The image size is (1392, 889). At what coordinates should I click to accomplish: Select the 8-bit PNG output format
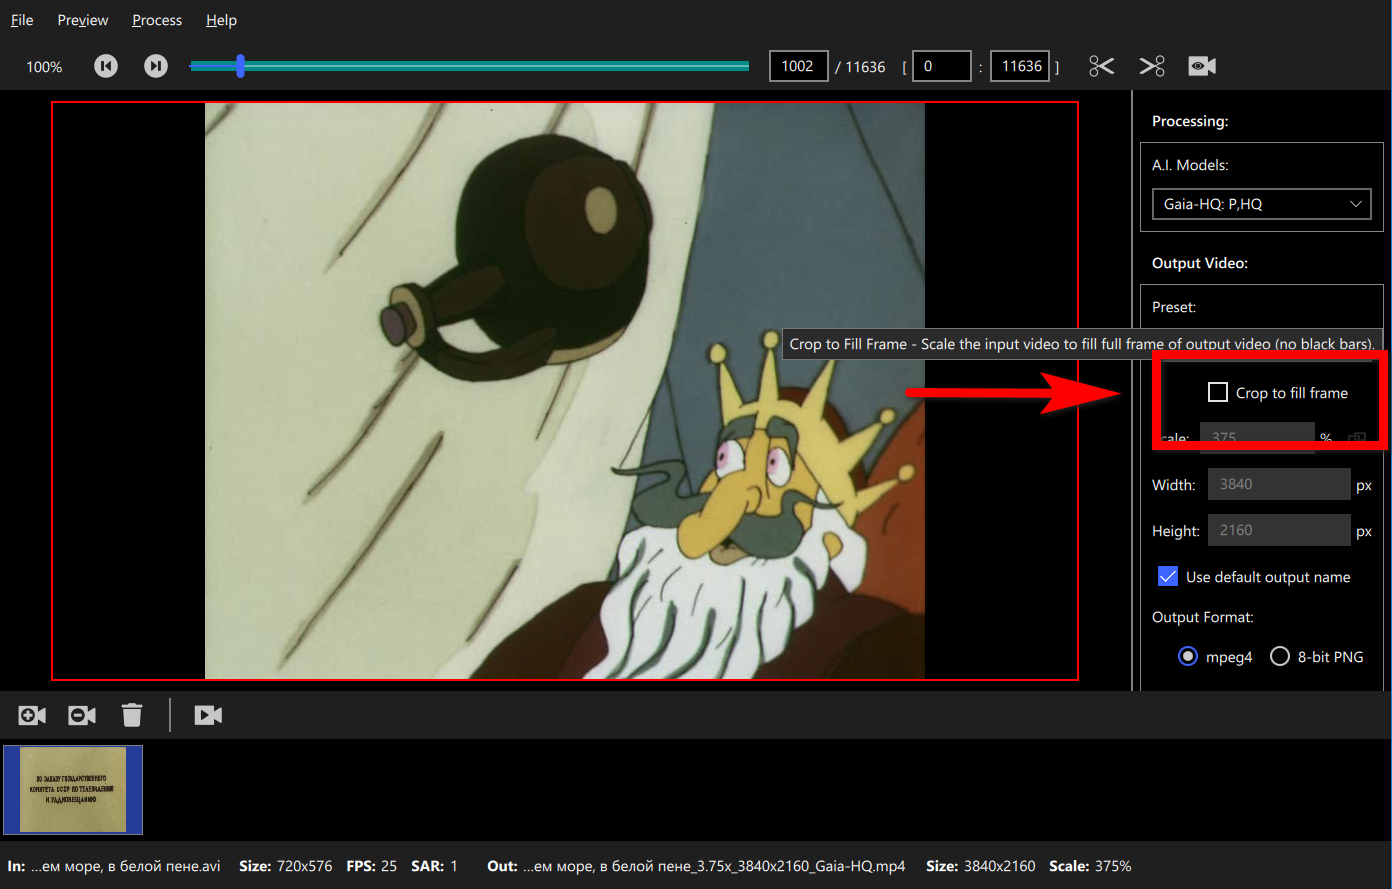pos(1280,657)
